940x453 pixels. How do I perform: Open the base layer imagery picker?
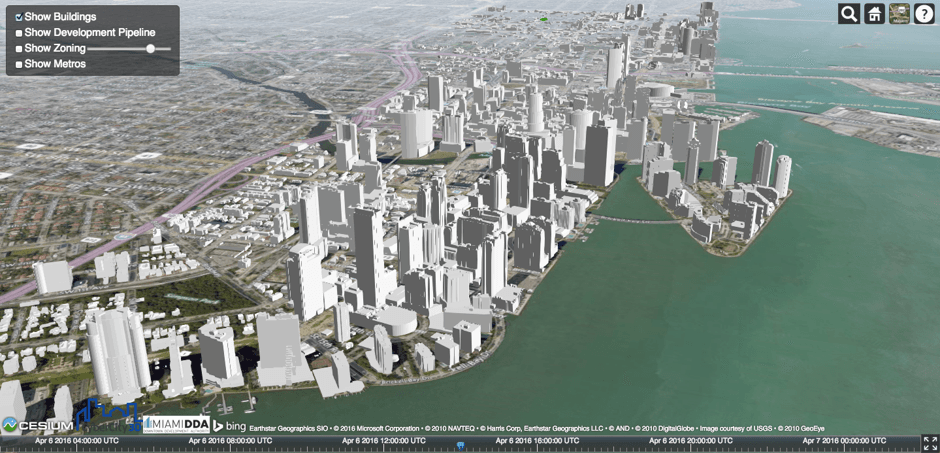(899, 14)
